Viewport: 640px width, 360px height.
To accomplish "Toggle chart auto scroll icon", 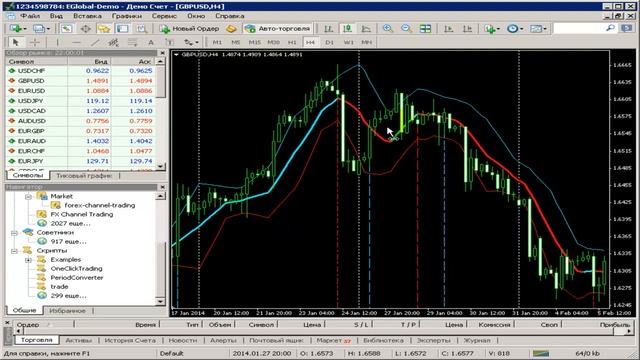I will pyautogui.click(x=448, y=29).
